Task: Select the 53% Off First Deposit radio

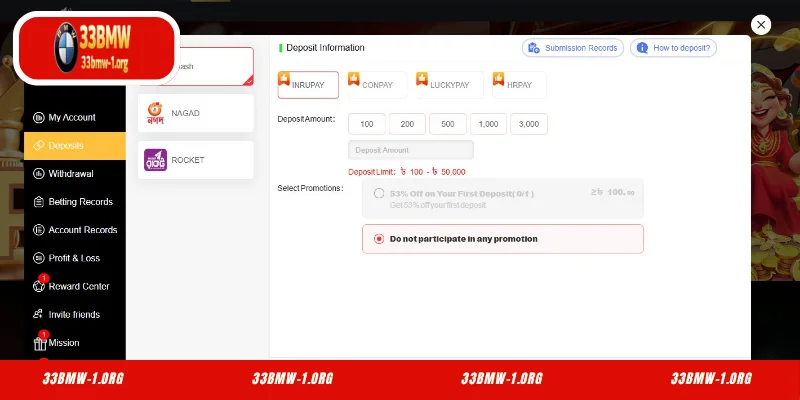Action: click(379, 193)
